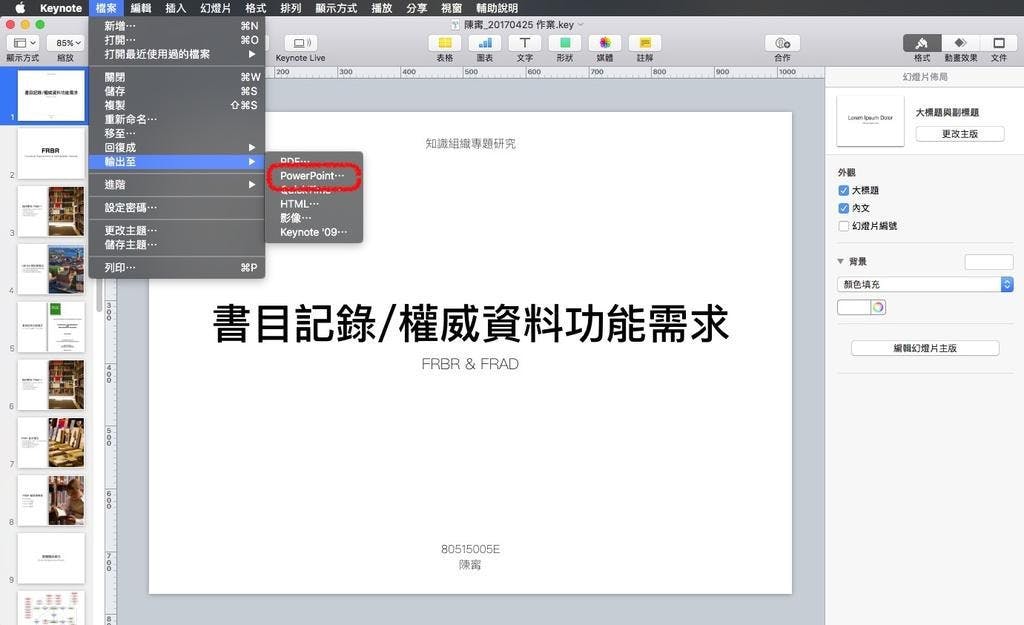Viewport: 1024px width, 625px height.
Task: Open the Apple menu
Action: [20, 8]
